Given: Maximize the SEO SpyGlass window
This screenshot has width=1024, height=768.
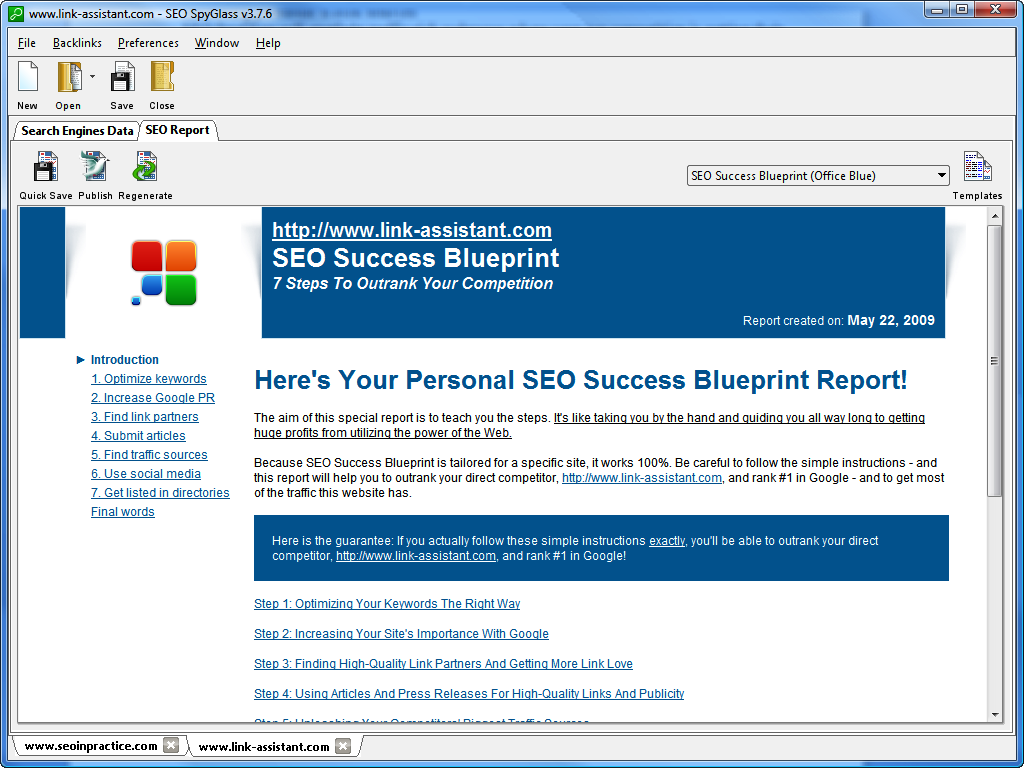Looking at the screenshot, I should 962,10.
